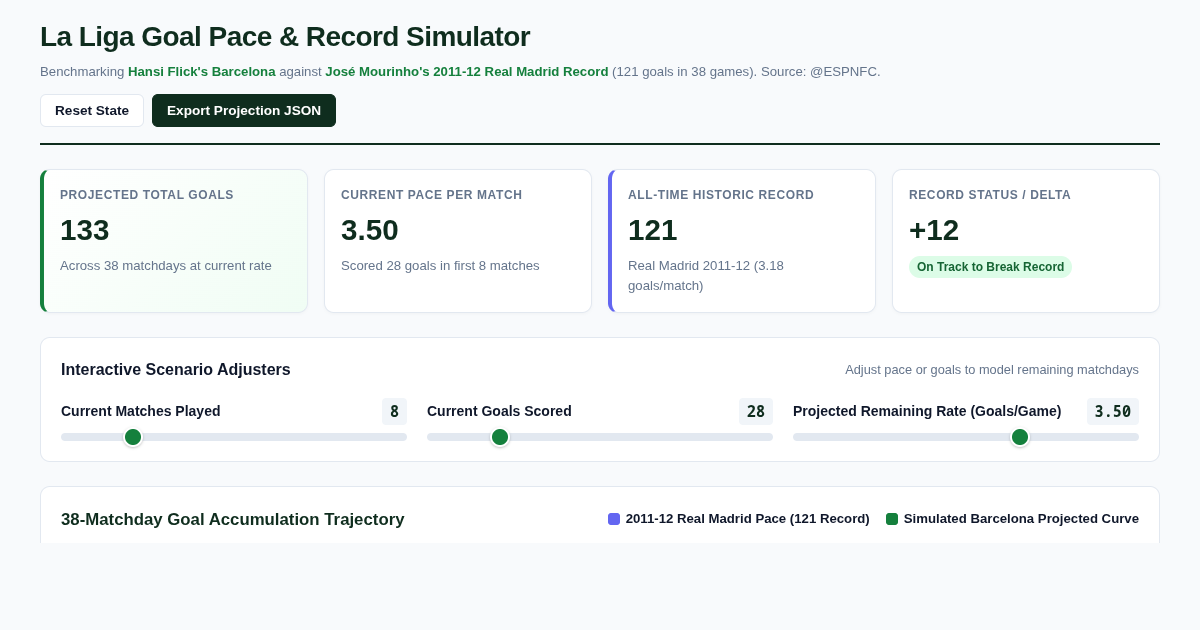Click the Projected Remaining Rate (Goals/Game) label
Image resolution: width=1200 pixels, height=630 pixels.
pyautogui.click(x=927, y=411)
